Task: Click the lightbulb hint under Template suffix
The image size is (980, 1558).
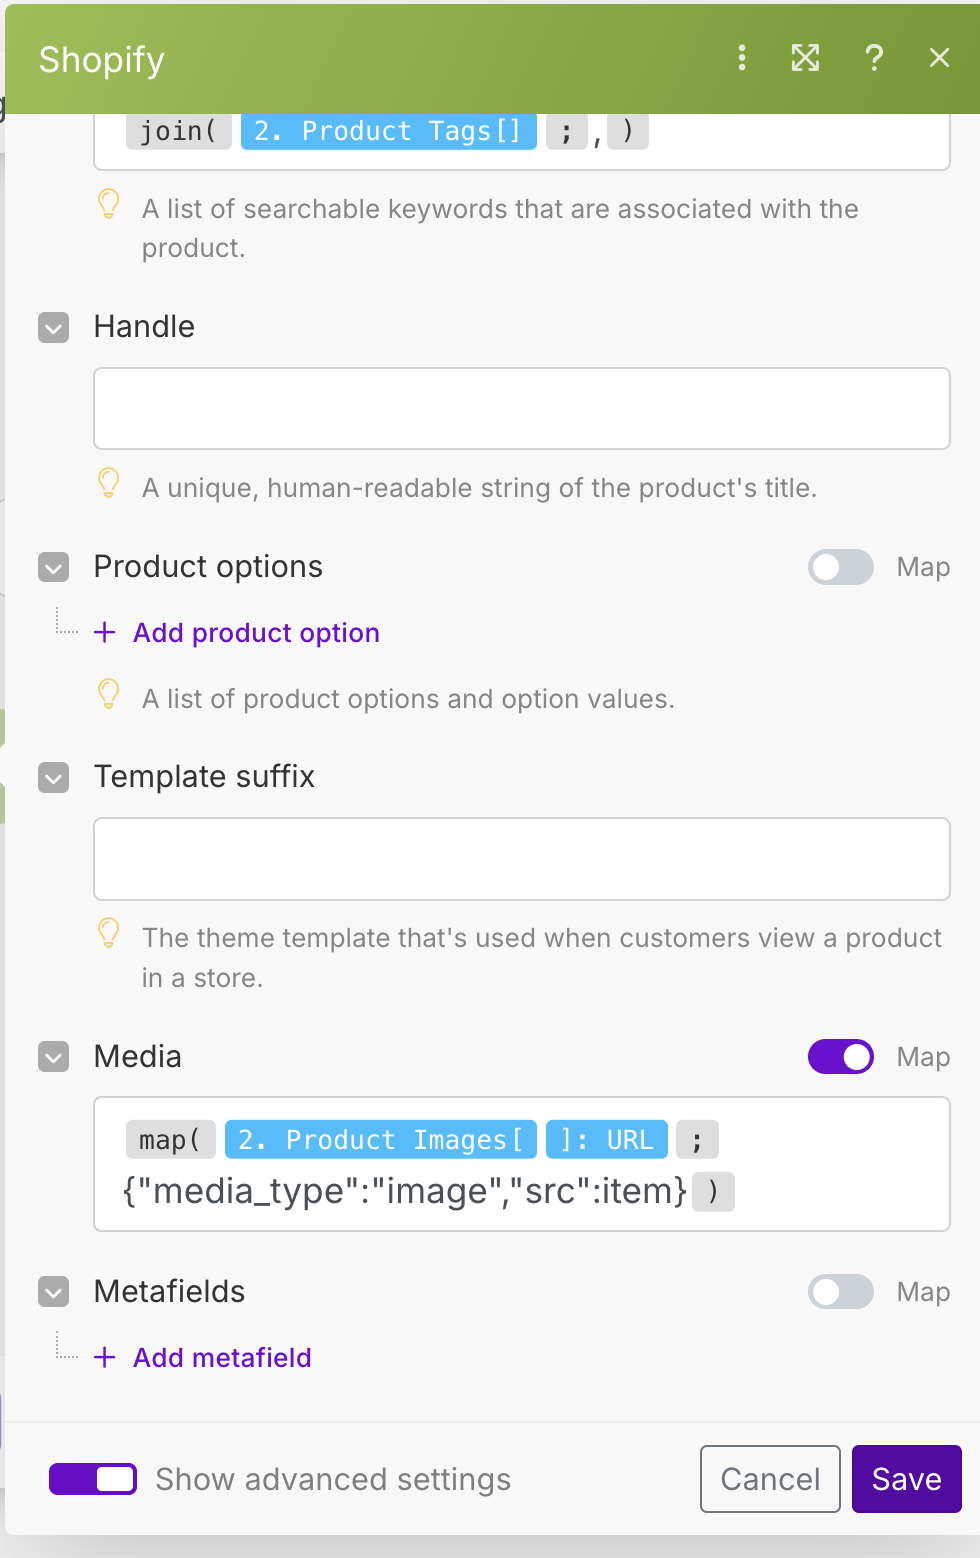Action: 109,933
